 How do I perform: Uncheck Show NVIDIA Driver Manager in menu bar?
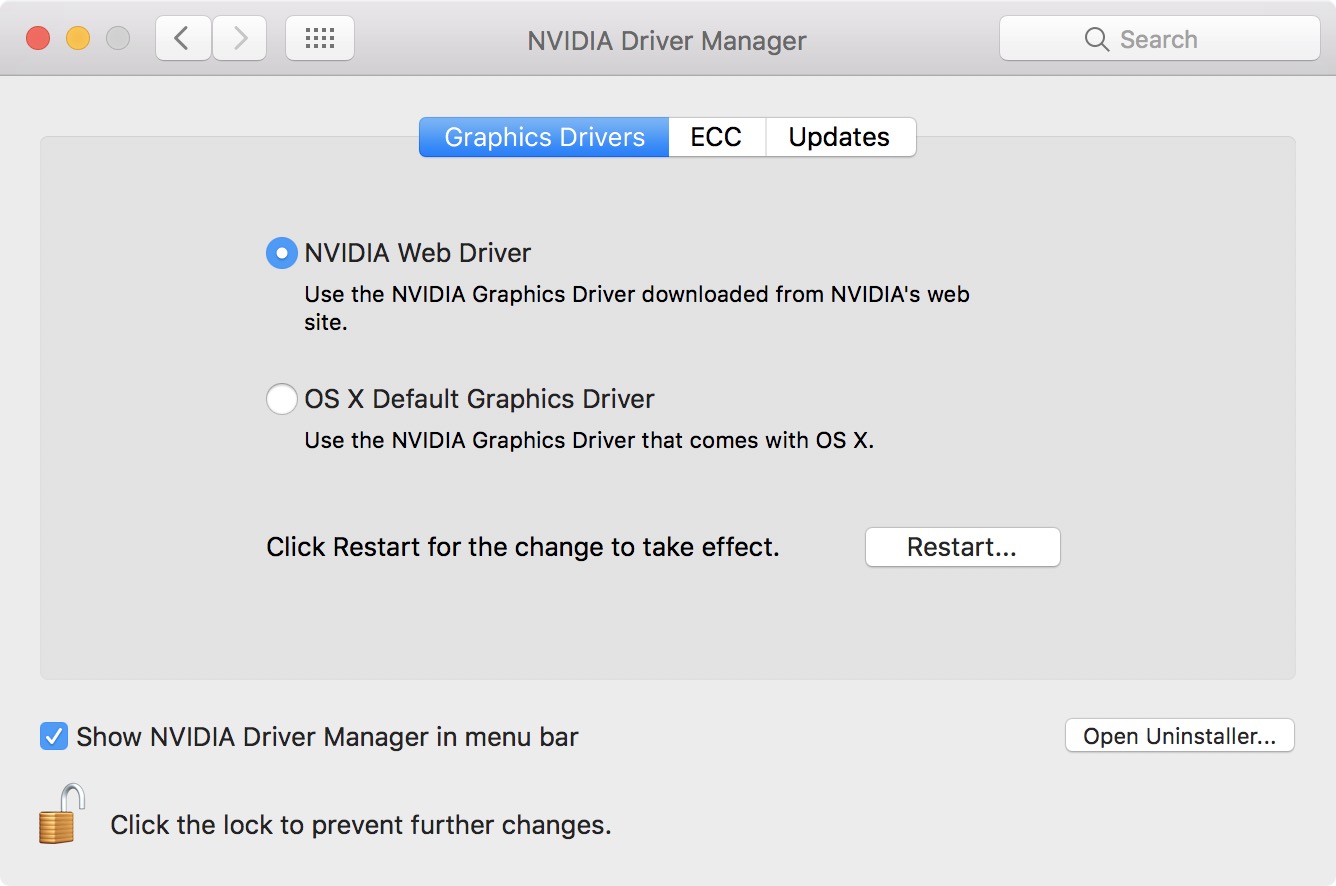pyautogui.click(x=53, y=737)
